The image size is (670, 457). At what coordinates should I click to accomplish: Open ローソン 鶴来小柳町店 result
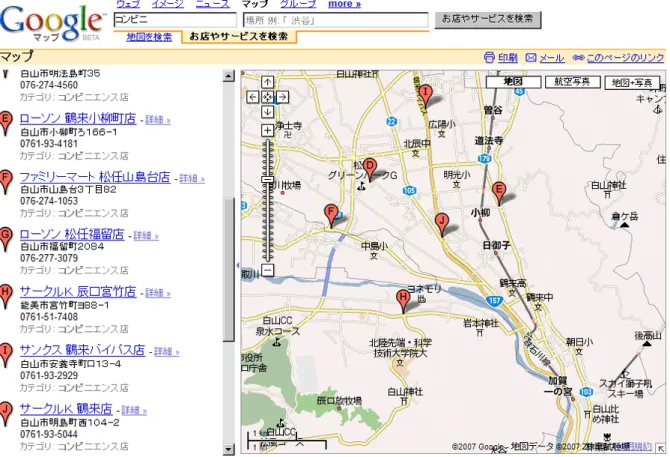point(78,118)
